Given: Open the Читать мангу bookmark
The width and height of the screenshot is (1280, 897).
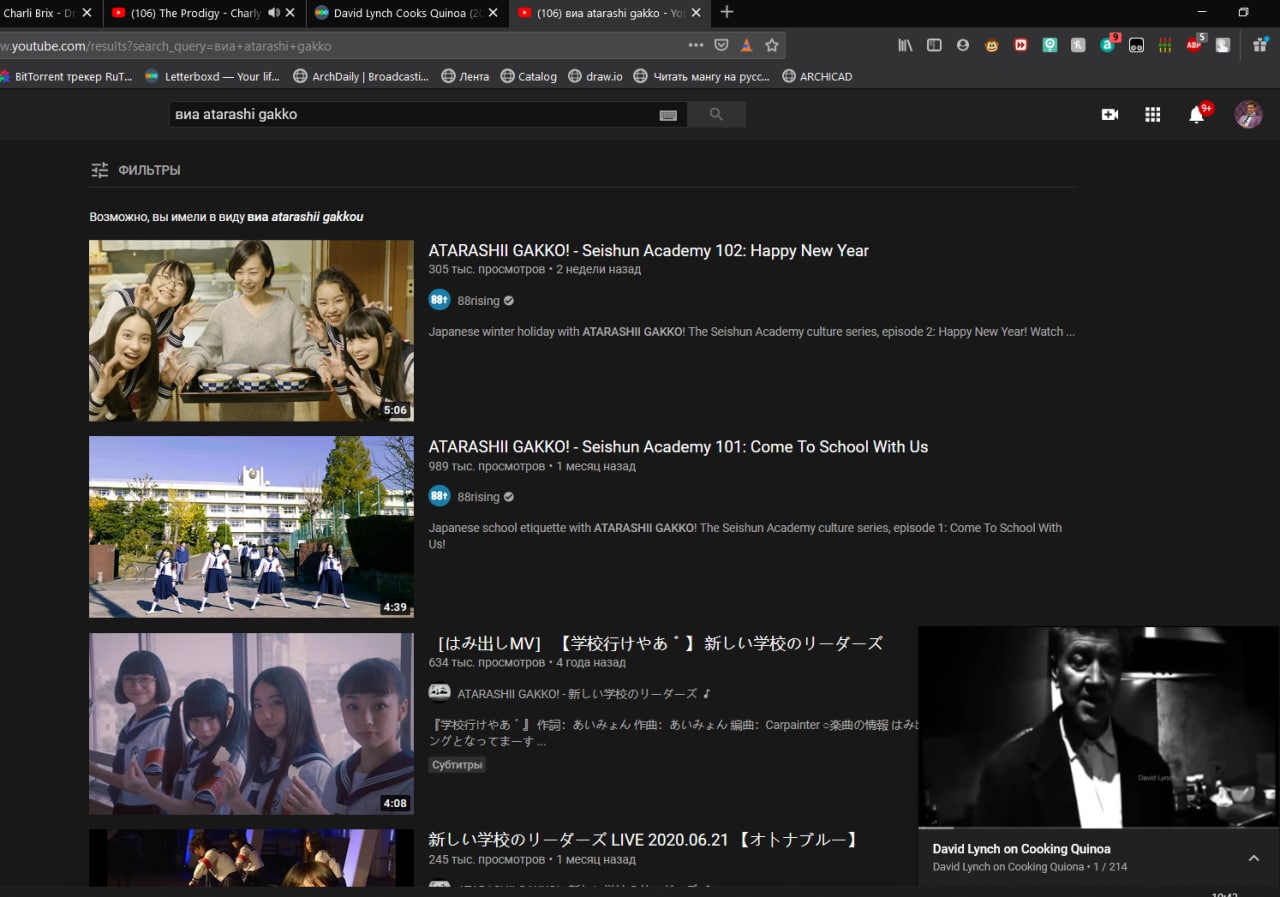Looking at the screenshot, I should 702,77.
